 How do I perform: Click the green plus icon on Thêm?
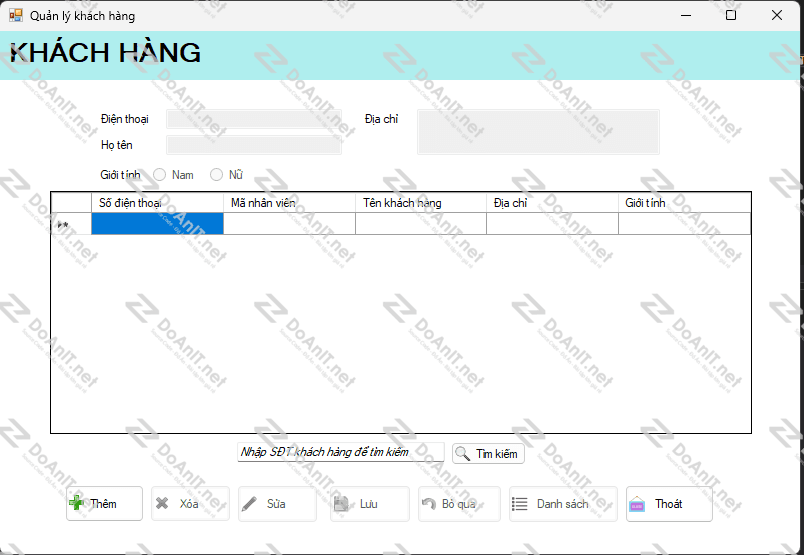[76, 503]
